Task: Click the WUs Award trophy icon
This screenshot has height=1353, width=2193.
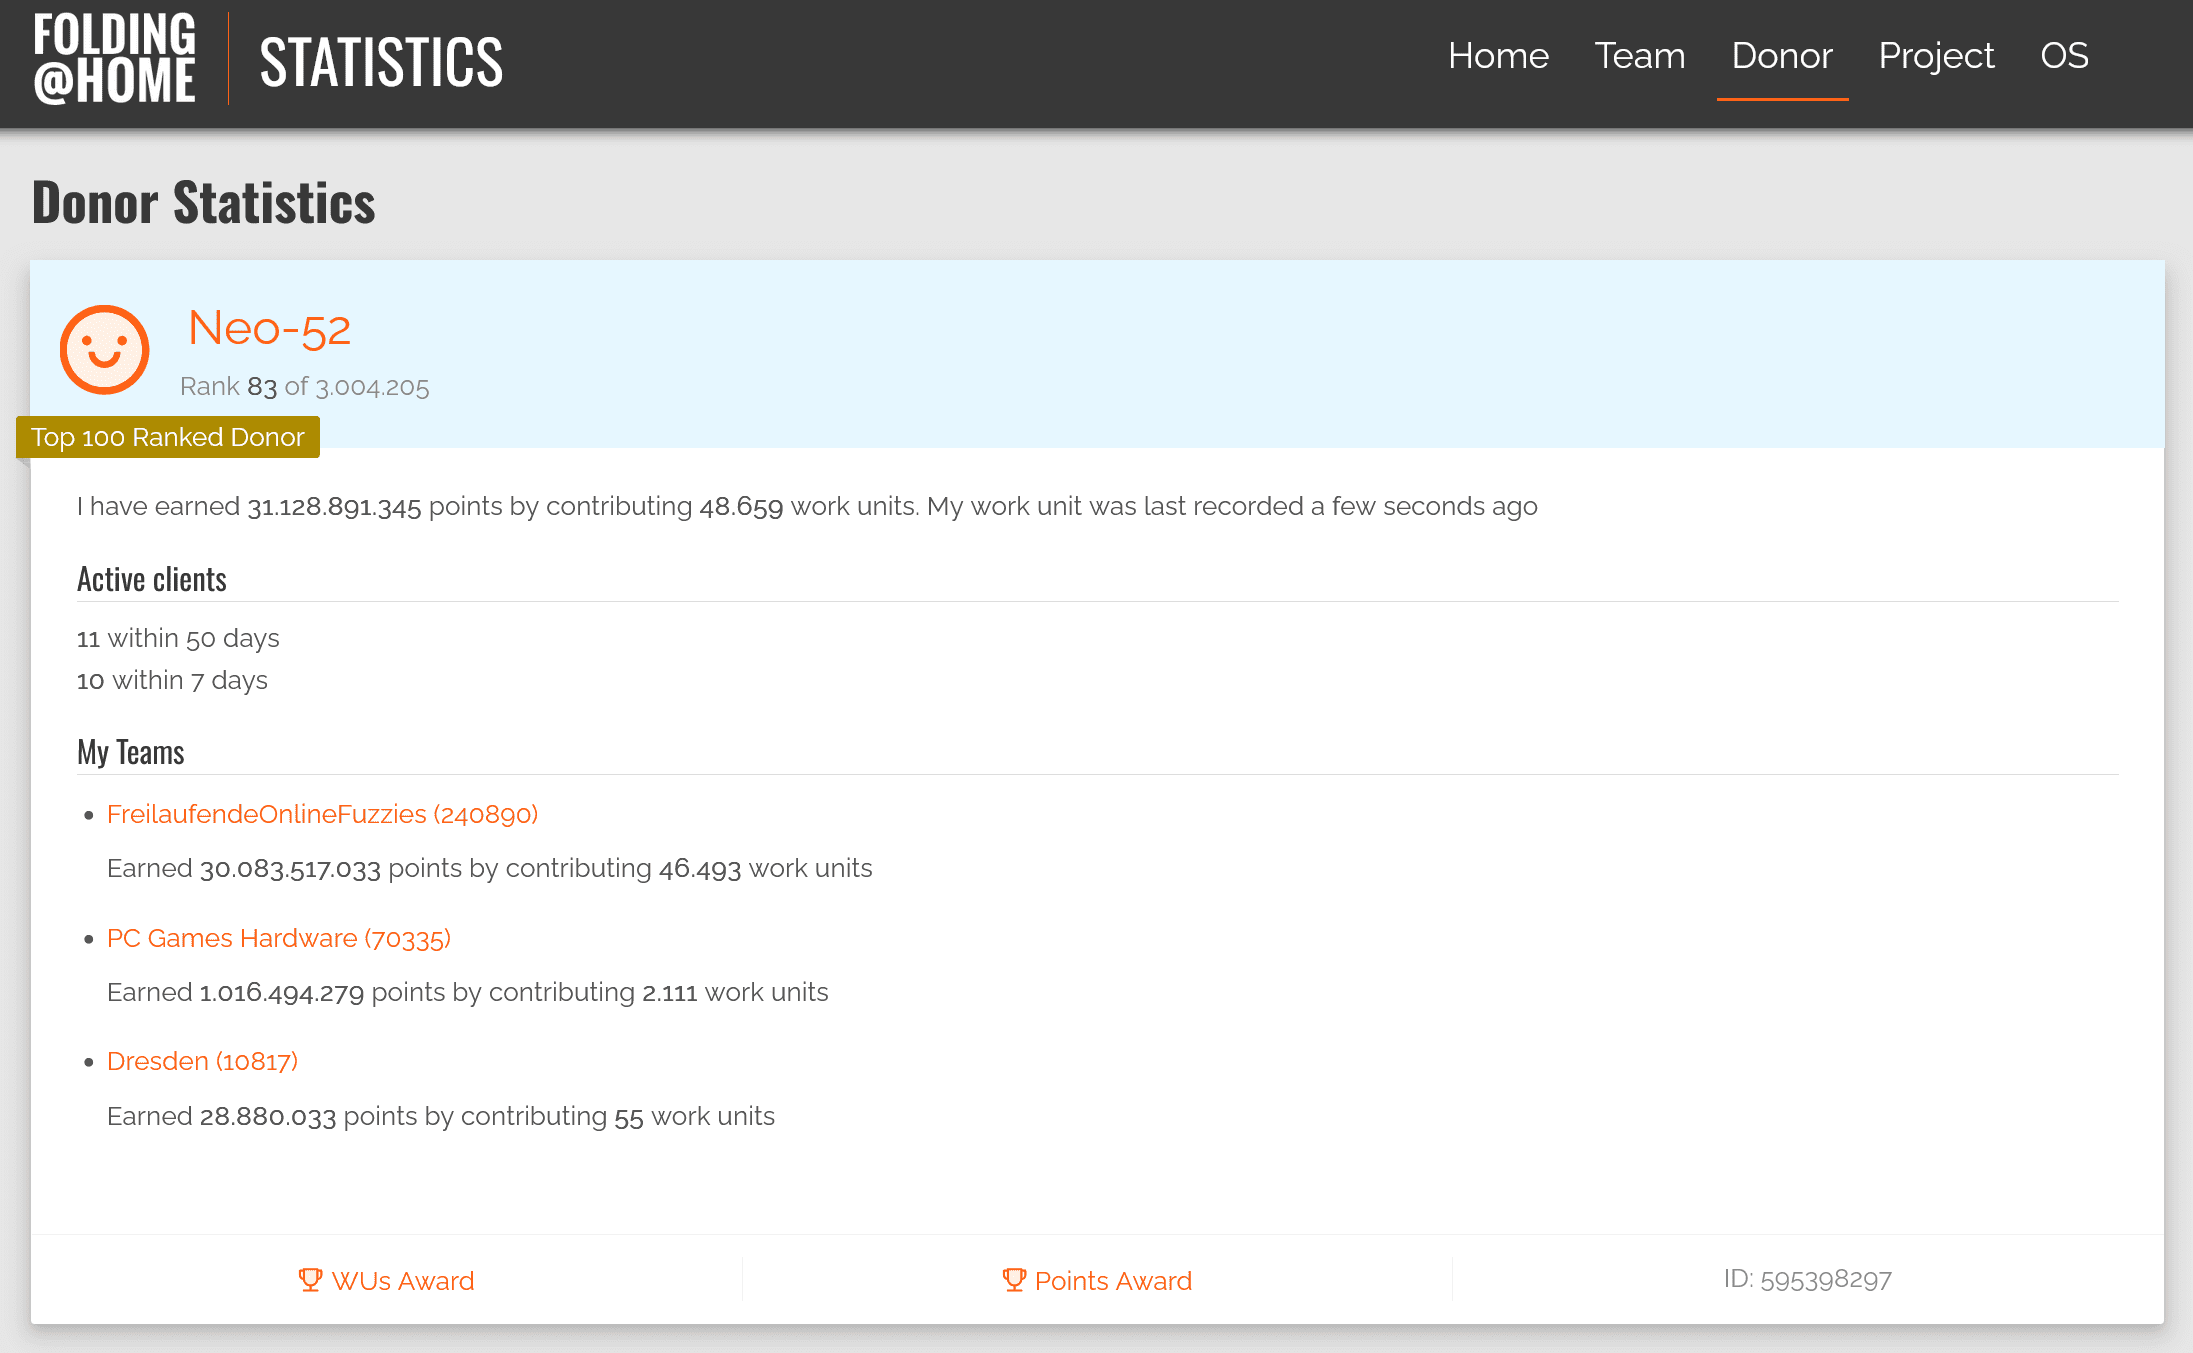Action: coord(310,1280)
